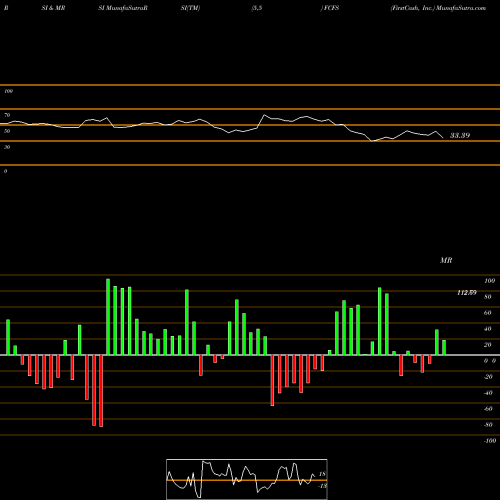Click the ticker label FCFS in the header
The image size is (500, 500).
coord(331,8)
